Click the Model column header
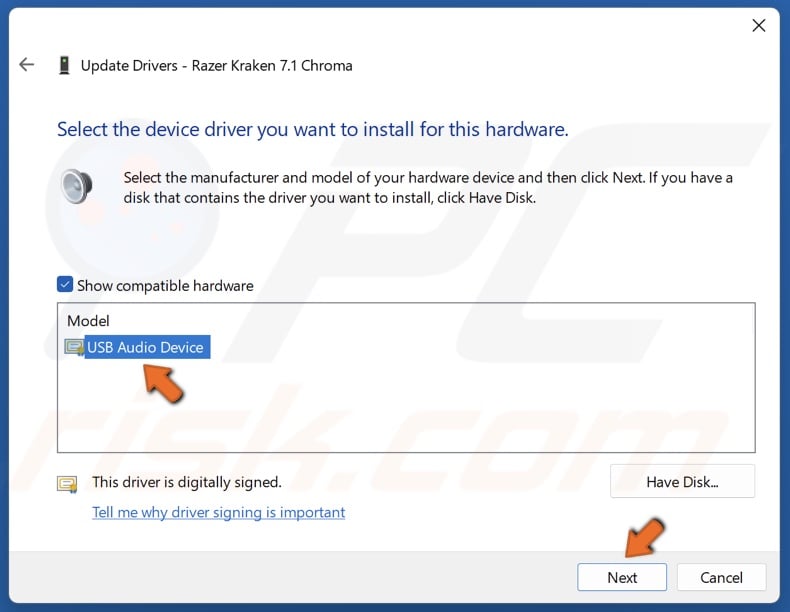Viewport: 790px width, 612px height. pyautogui.click(x=88, y=321)
